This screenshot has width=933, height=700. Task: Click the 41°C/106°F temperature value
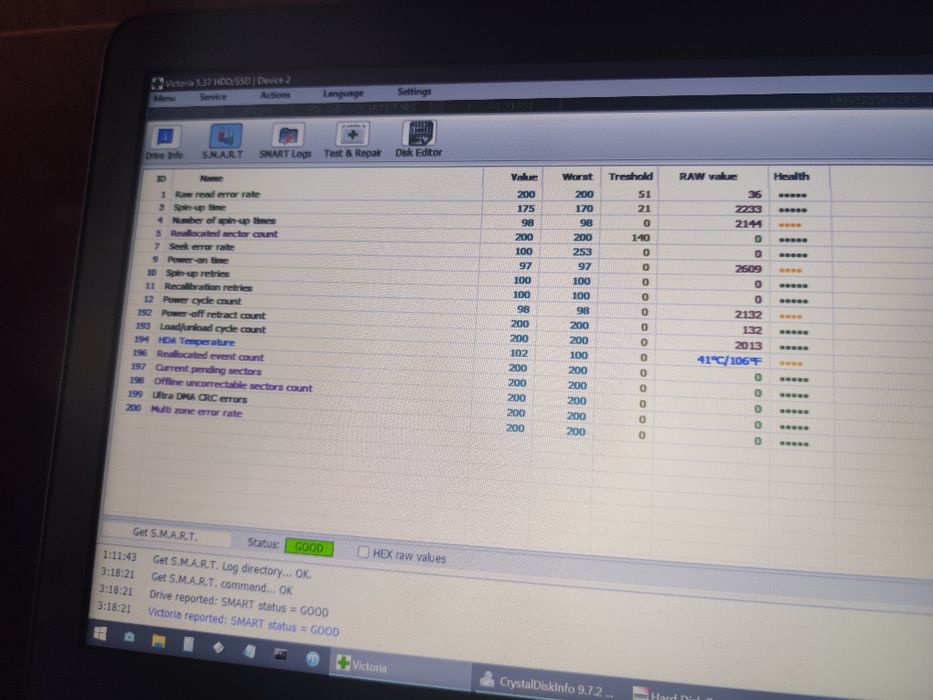pyautogui.click(x=729, y=361)
